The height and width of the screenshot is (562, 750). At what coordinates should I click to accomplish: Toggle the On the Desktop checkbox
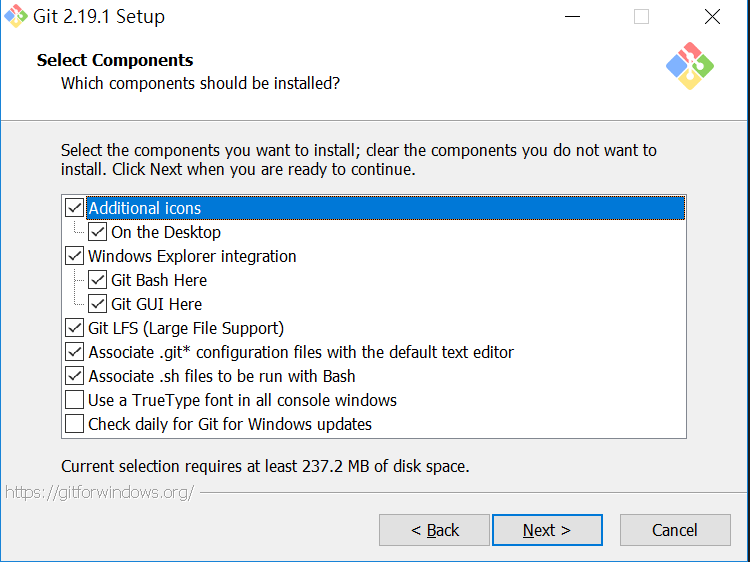[x=98, y=232]
